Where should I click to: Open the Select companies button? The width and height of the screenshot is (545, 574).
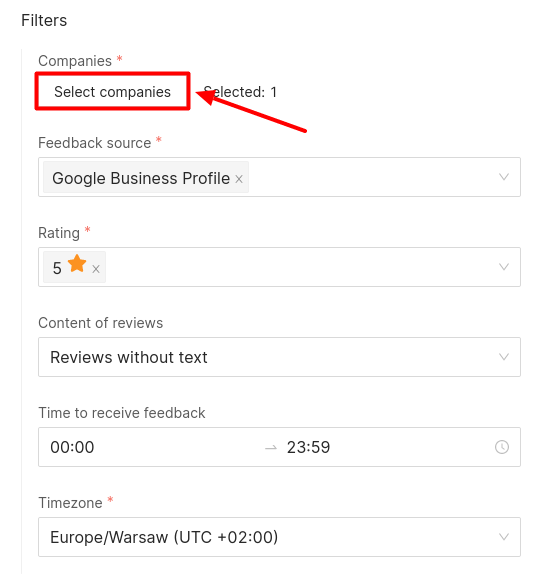coord(112,91)
